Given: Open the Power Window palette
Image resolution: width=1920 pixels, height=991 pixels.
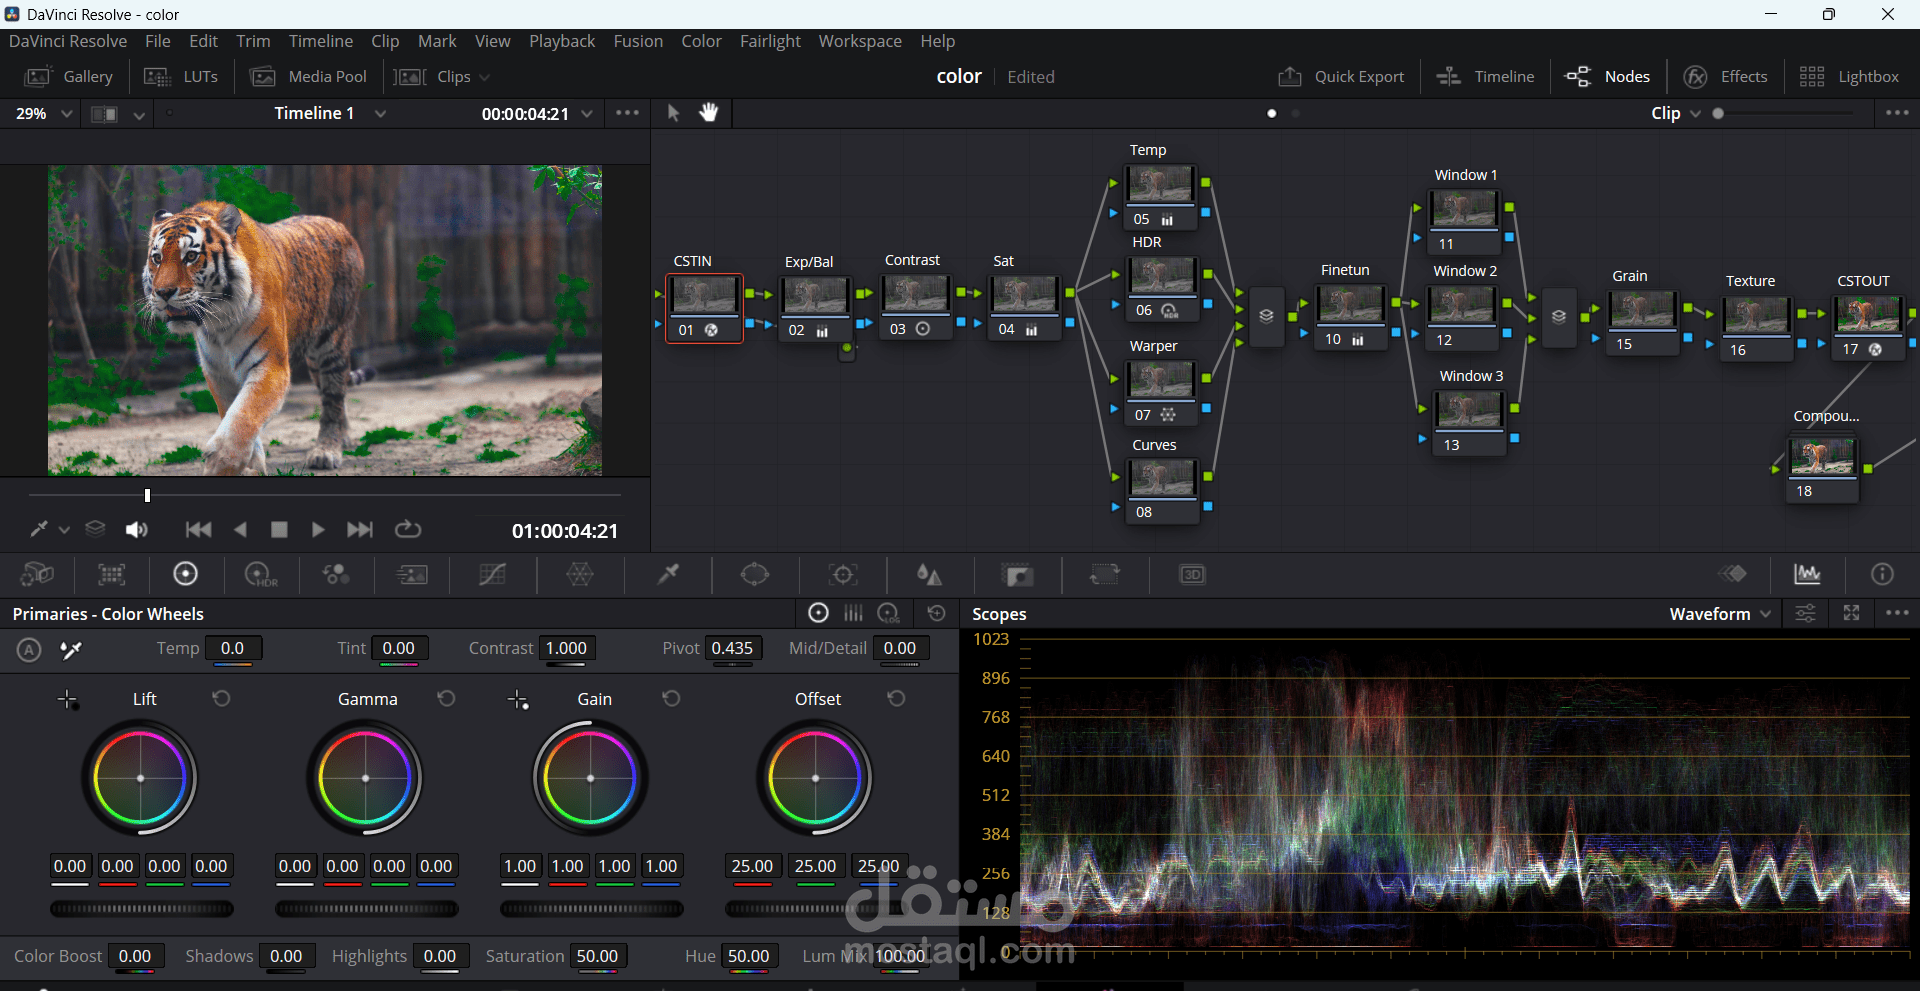Looking at the screenshot, I should 755,574.
